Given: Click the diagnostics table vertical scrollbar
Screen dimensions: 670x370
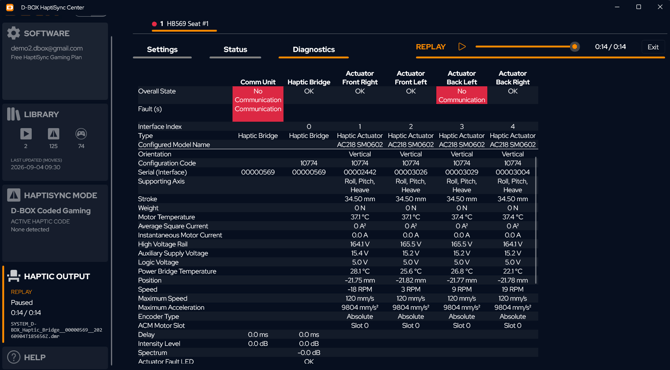Looking at the screenshot, I should (536, 220).
